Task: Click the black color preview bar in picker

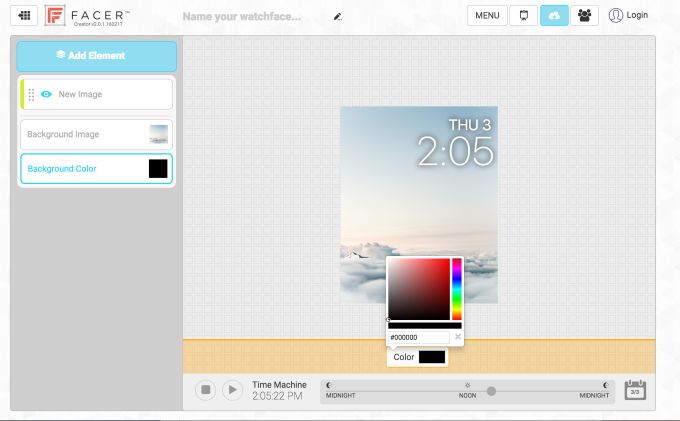Action: coord(425,326)
